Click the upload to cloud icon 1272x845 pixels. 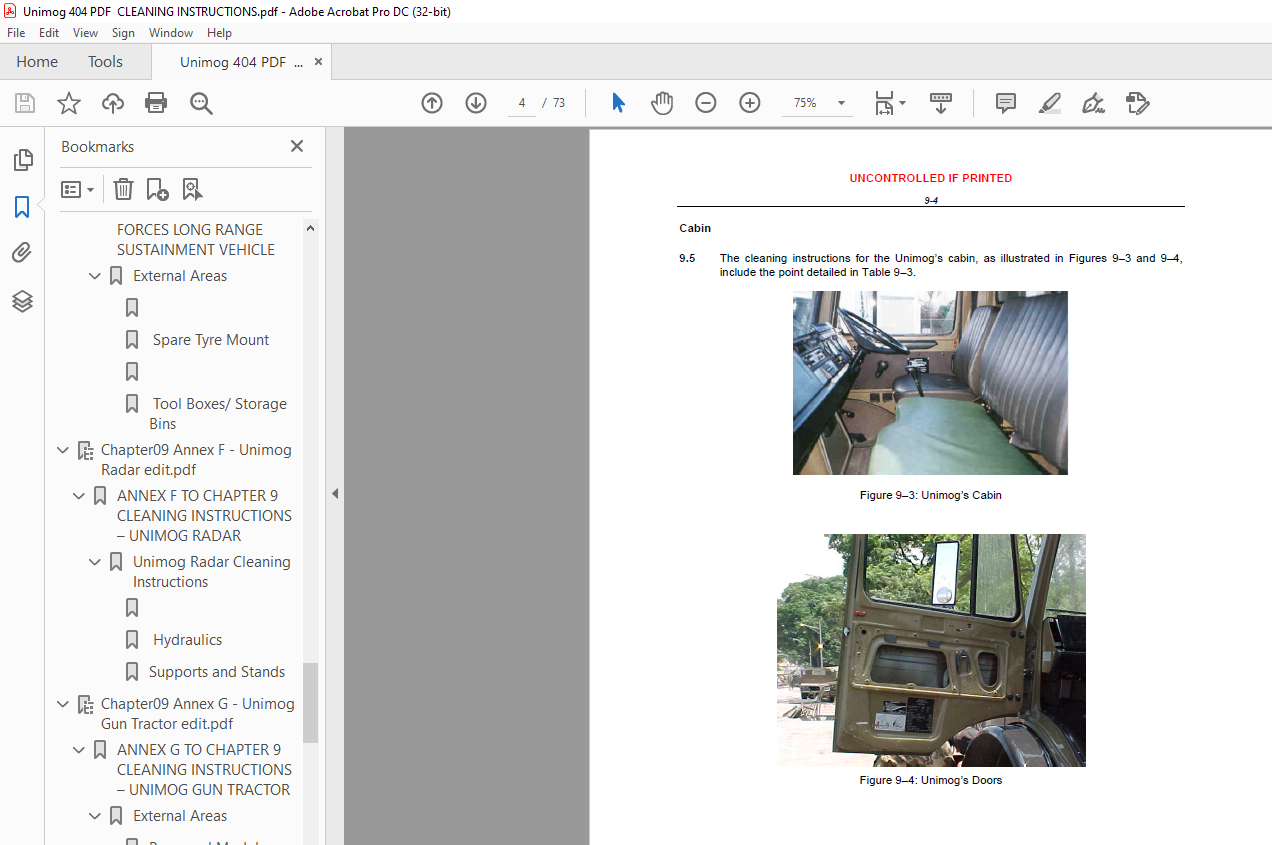(x=113, y=103)
